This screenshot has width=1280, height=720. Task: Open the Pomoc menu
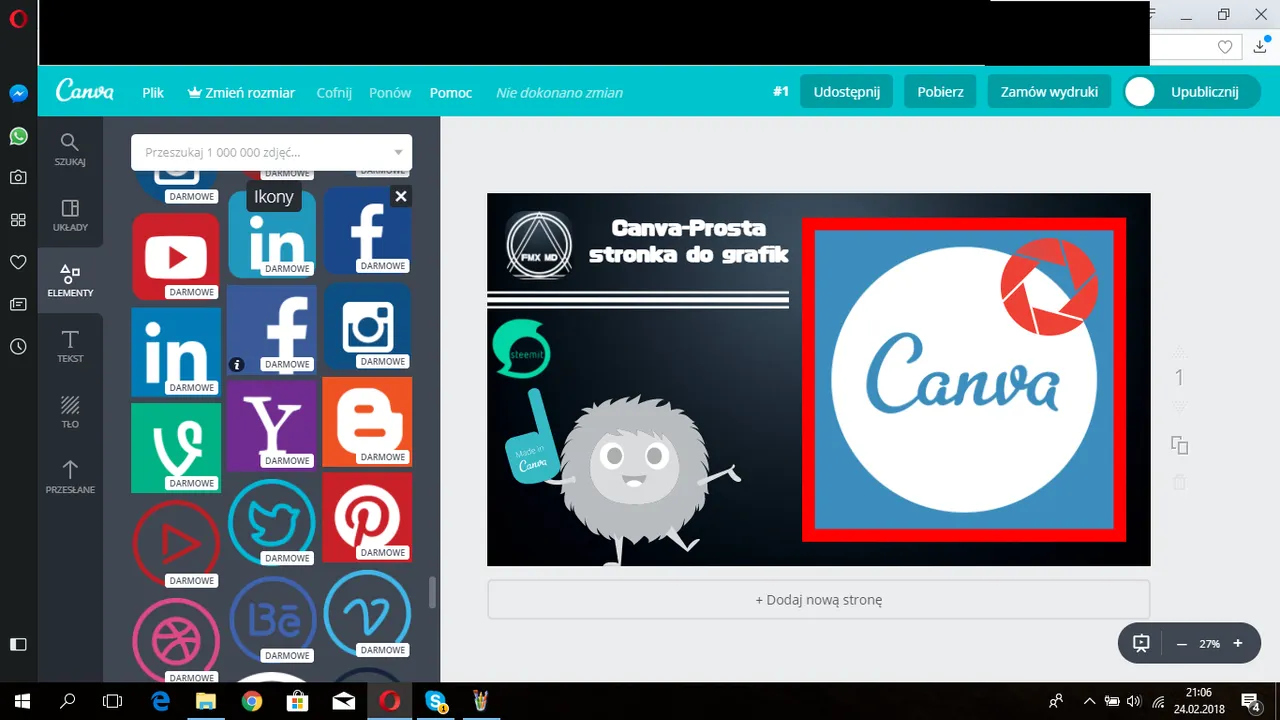point(451,92)
